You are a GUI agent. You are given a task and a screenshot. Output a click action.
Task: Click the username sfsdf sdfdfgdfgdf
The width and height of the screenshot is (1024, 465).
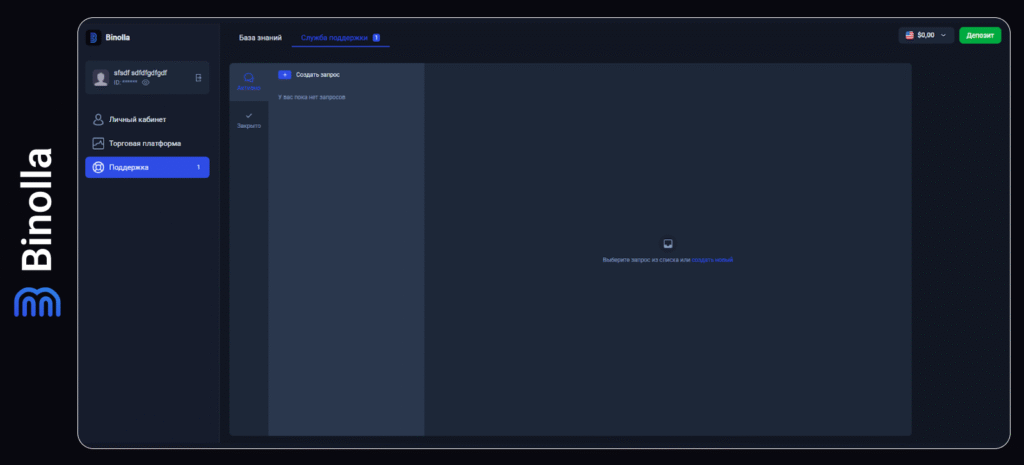tap(141, 72)
